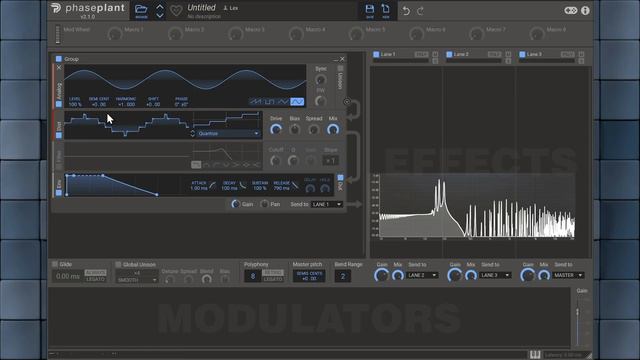Click the Glide LEGATO button

(96, 279)
